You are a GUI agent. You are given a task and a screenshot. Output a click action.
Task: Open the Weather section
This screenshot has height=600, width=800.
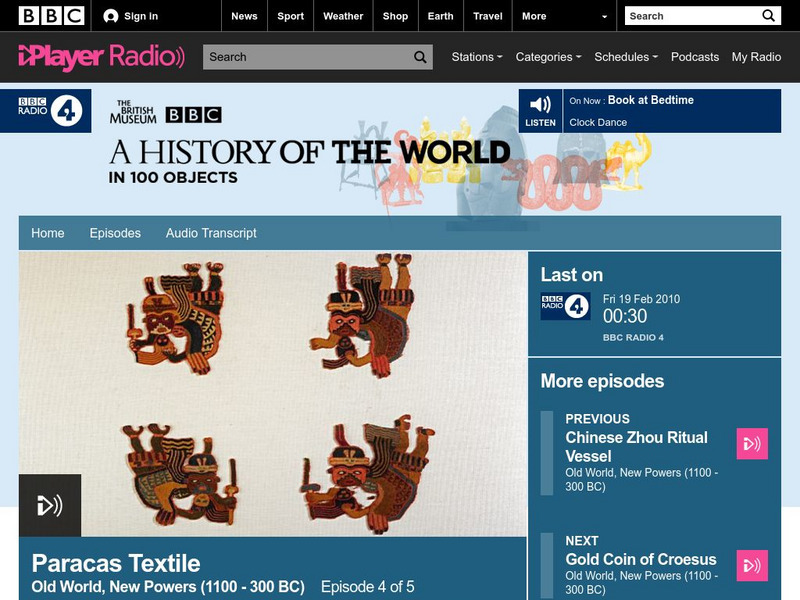click(x=343, y=16)
